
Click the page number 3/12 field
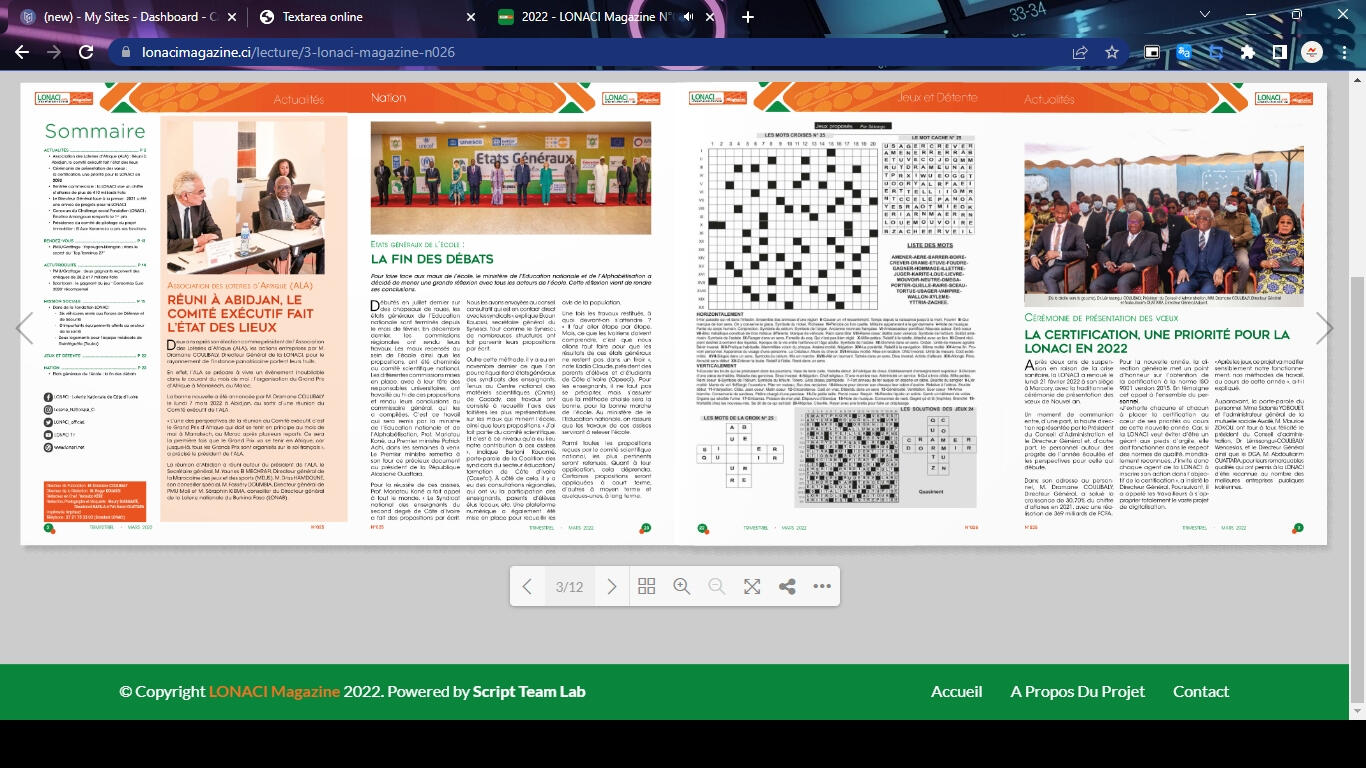click(569, 587)
